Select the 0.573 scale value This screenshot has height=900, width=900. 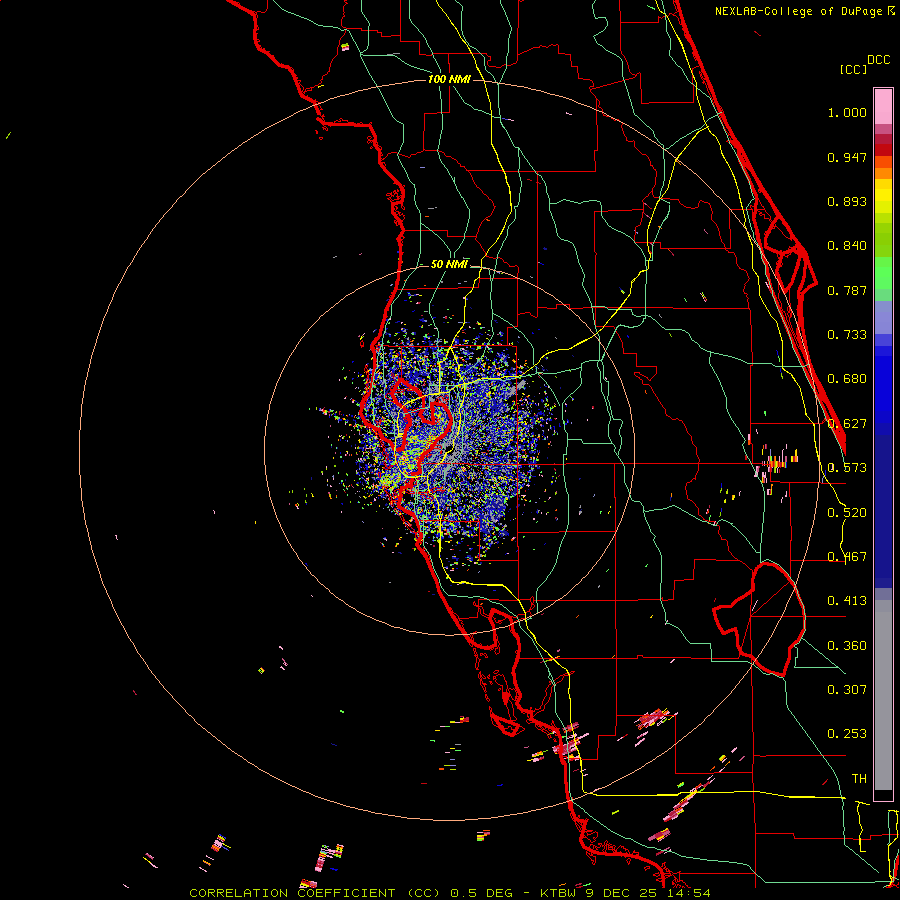[847, 468]
